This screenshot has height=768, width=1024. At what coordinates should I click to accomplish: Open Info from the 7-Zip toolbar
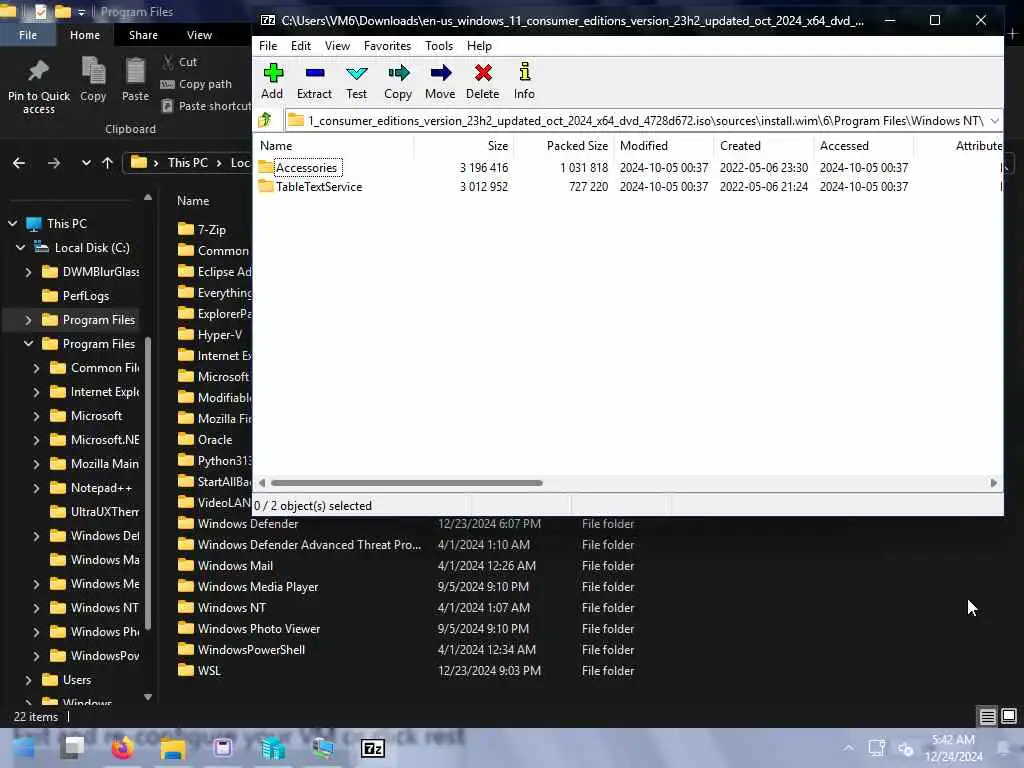click(524, 81)
